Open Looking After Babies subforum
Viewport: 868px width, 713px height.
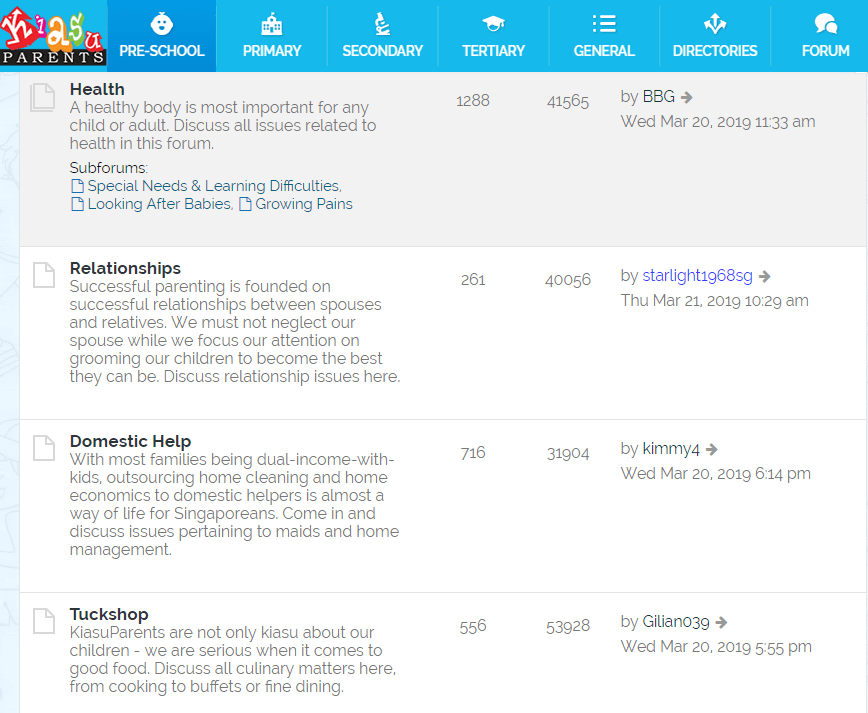(159, 204)
